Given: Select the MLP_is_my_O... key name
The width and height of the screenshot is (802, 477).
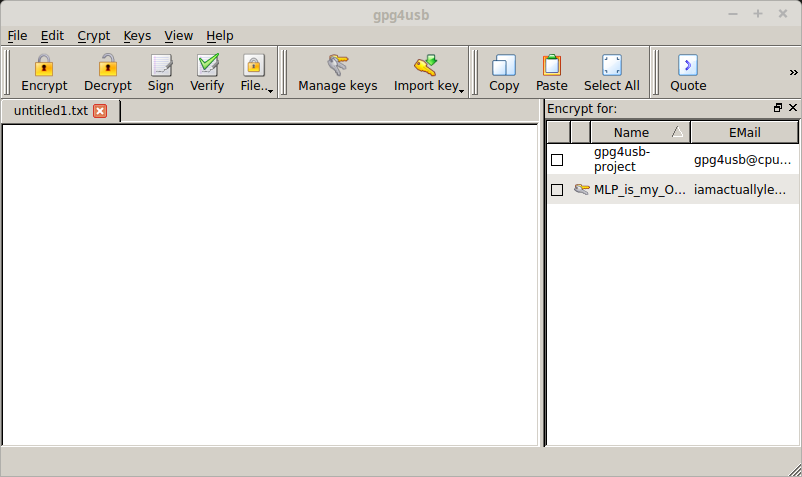Looking at the screenshot, I should click(639, 190).
